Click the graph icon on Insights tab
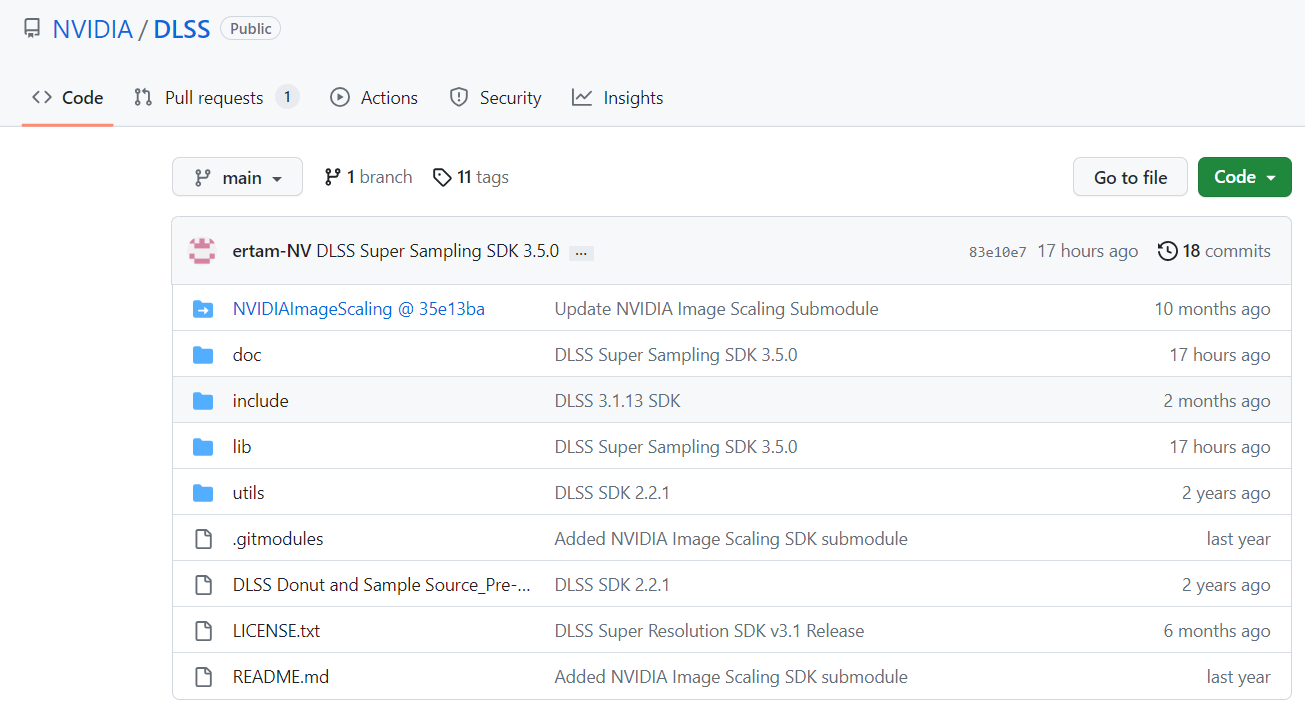Image resolution: width=1305 pixels, height=714 pixels. [x=582, y=97]
